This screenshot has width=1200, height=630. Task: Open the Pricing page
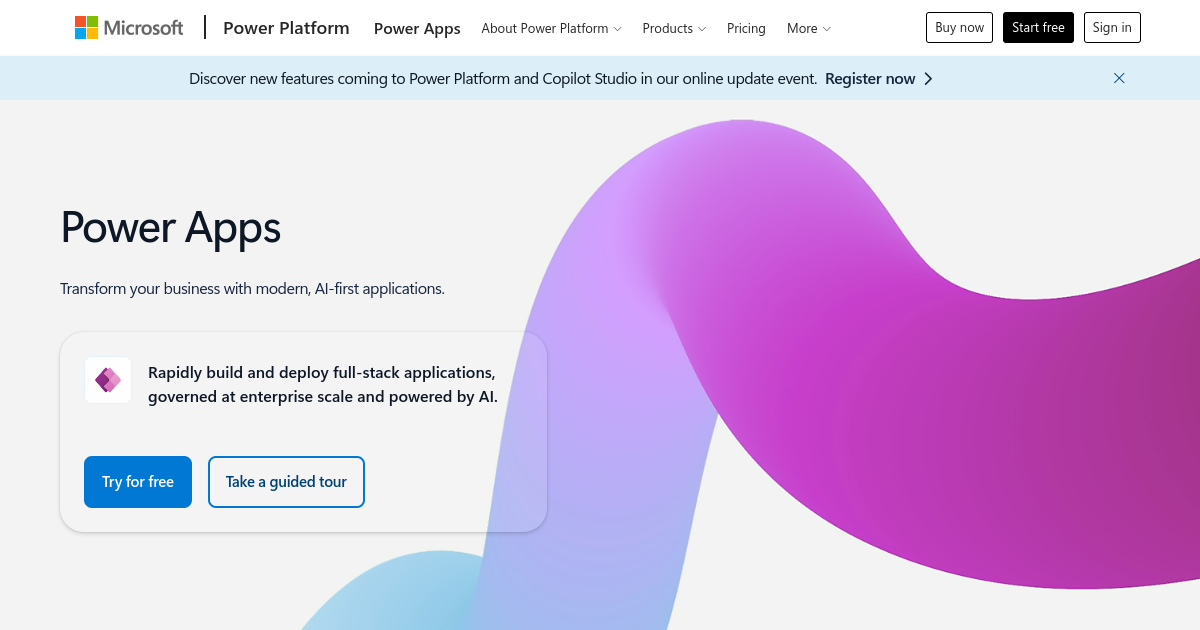746,28
